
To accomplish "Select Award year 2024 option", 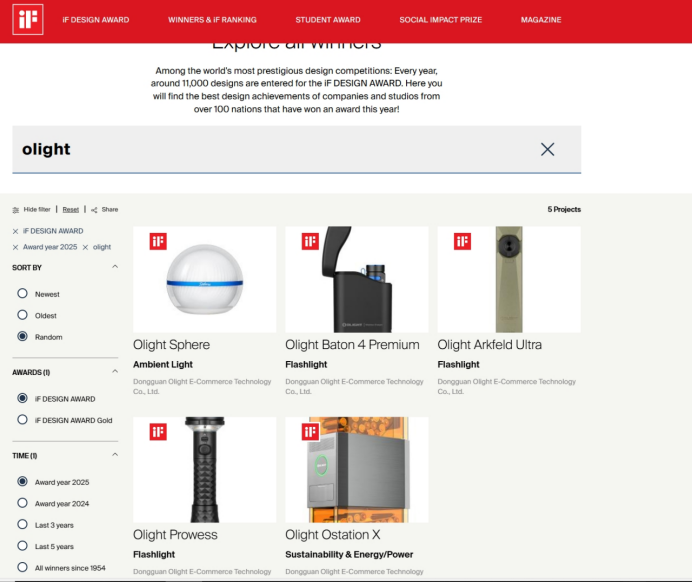I will point(22,504).
